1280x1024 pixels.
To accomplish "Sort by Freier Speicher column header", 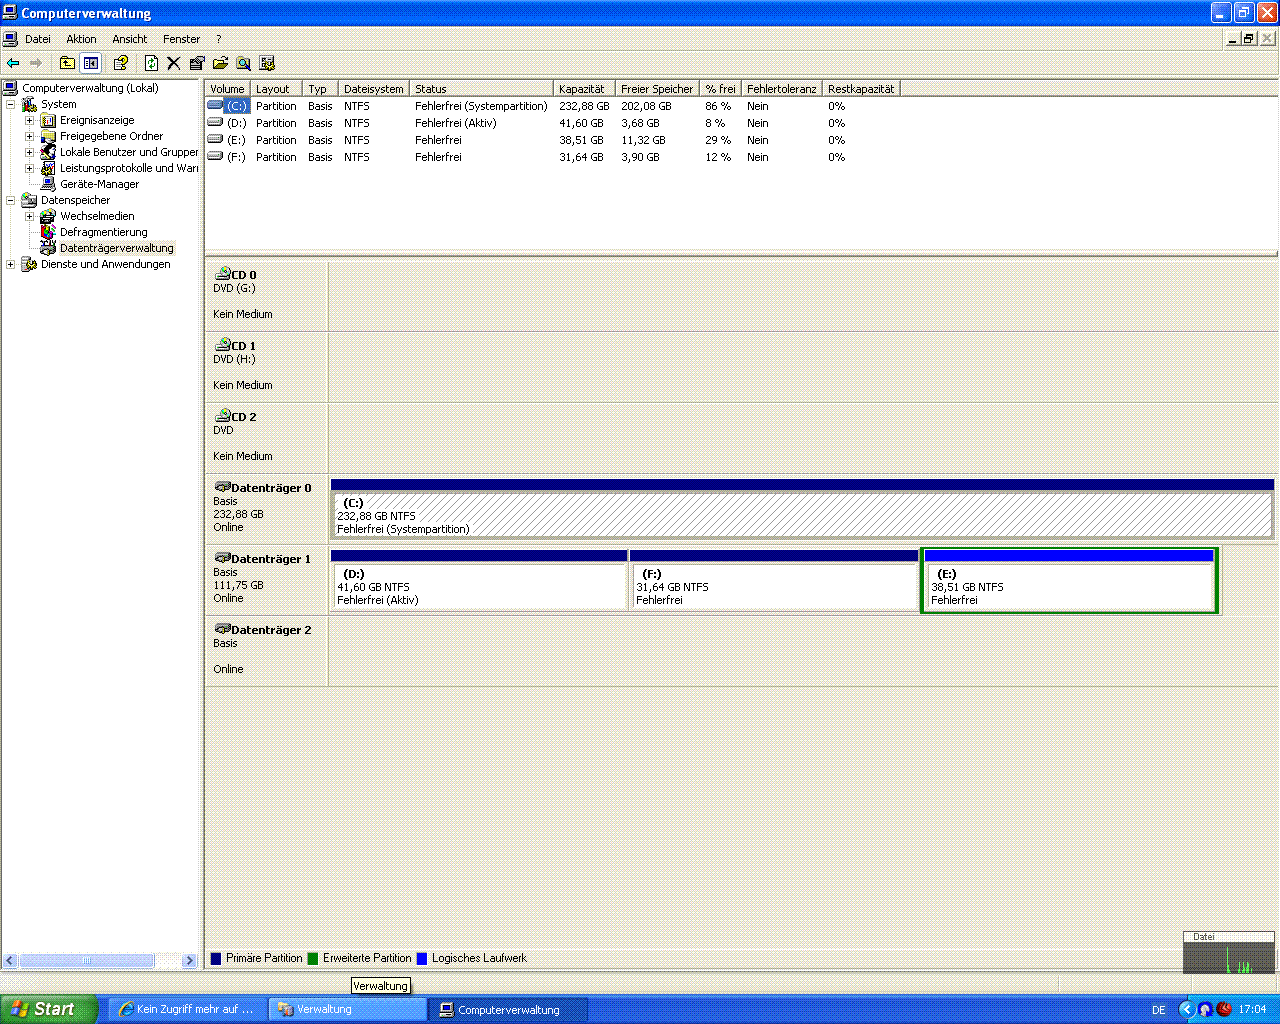I will [x=657, y=89].
